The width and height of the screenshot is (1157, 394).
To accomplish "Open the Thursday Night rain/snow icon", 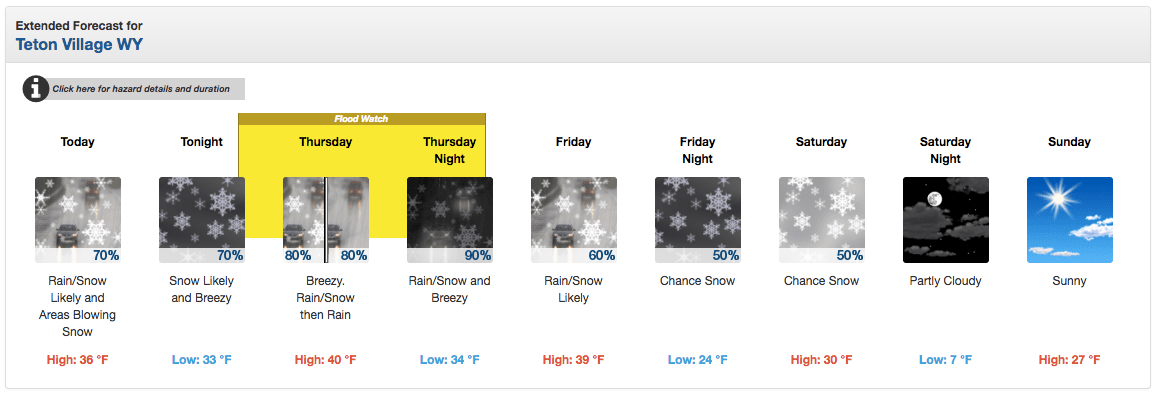I will click(x=449, y=220).
